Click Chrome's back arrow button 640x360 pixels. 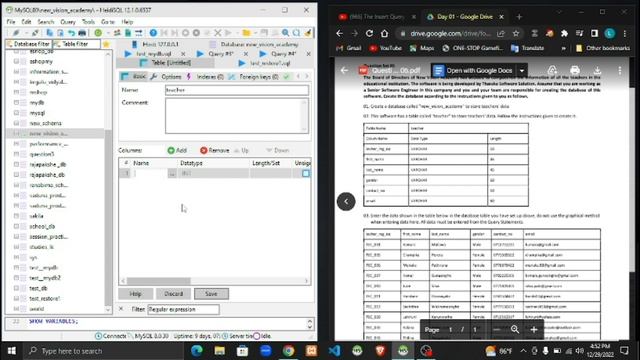pos(340,33)
